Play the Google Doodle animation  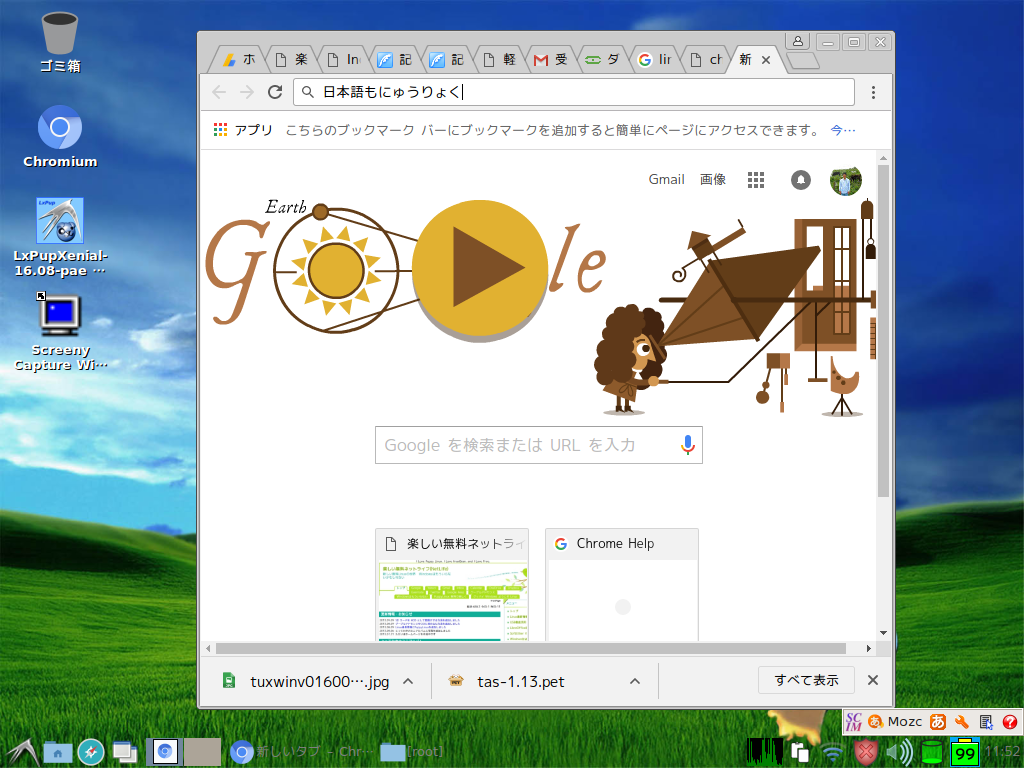[480, 268]
